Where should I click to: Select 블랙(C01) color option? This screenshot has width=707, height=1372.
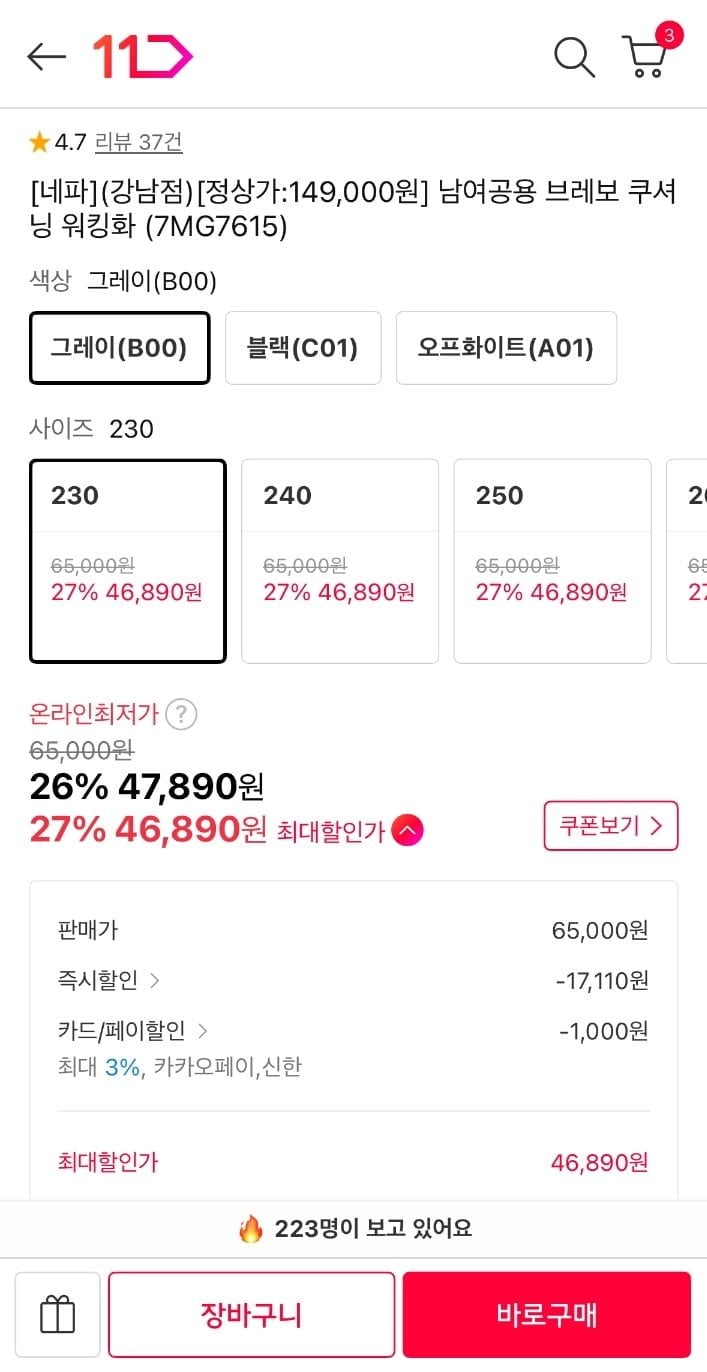(x=303, y=348)
